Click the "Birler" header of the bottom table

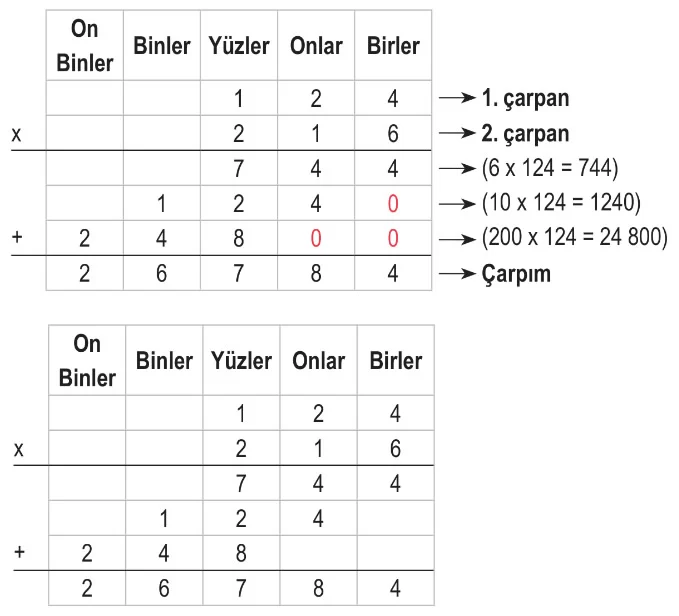pos(396,360)
